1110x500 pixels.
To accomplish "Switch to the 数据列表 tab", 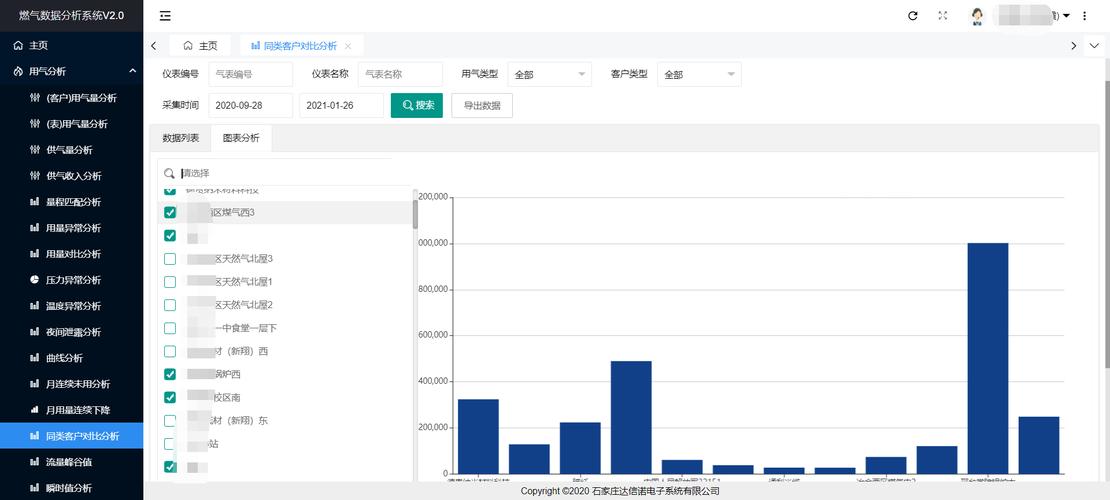I will click(x=181, y=138).
